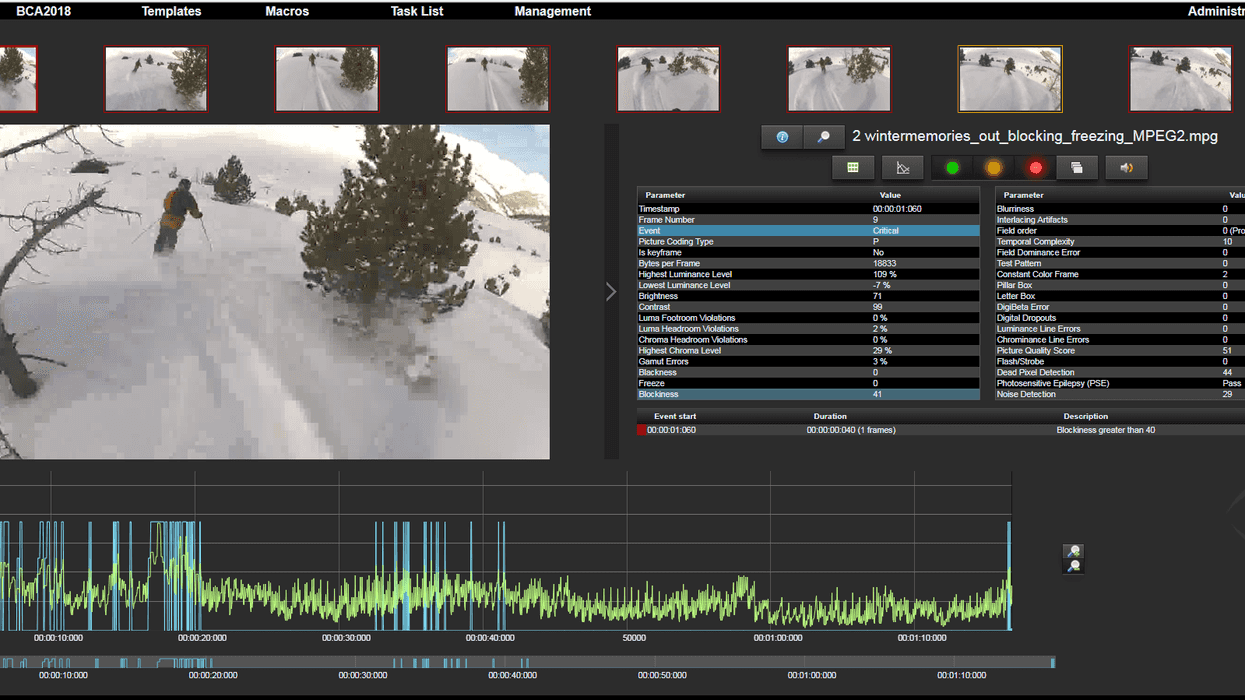This screenshot has height=700, width=1245.
Task: Toggle the green status filter light
Action: (x=952, y=168)
